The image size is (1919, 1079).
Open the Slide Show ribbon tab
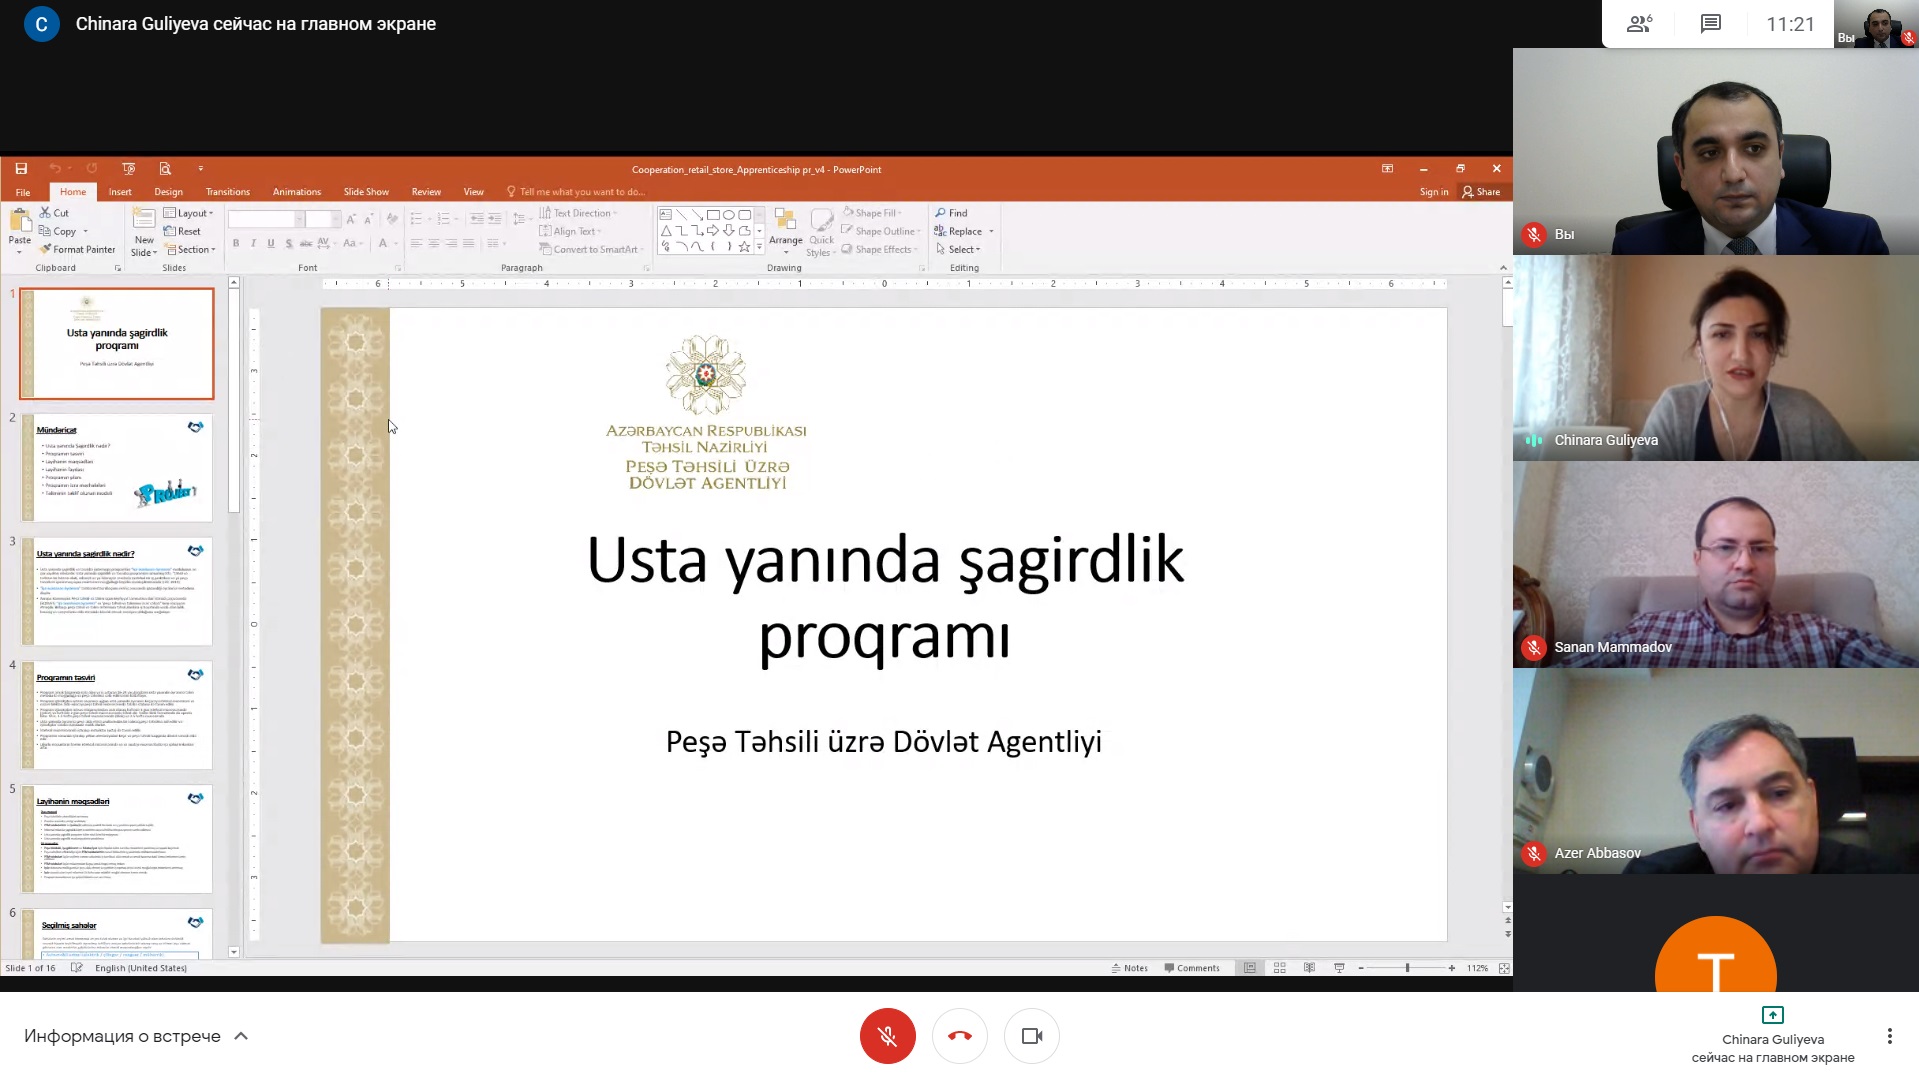[x=366, y=192]
